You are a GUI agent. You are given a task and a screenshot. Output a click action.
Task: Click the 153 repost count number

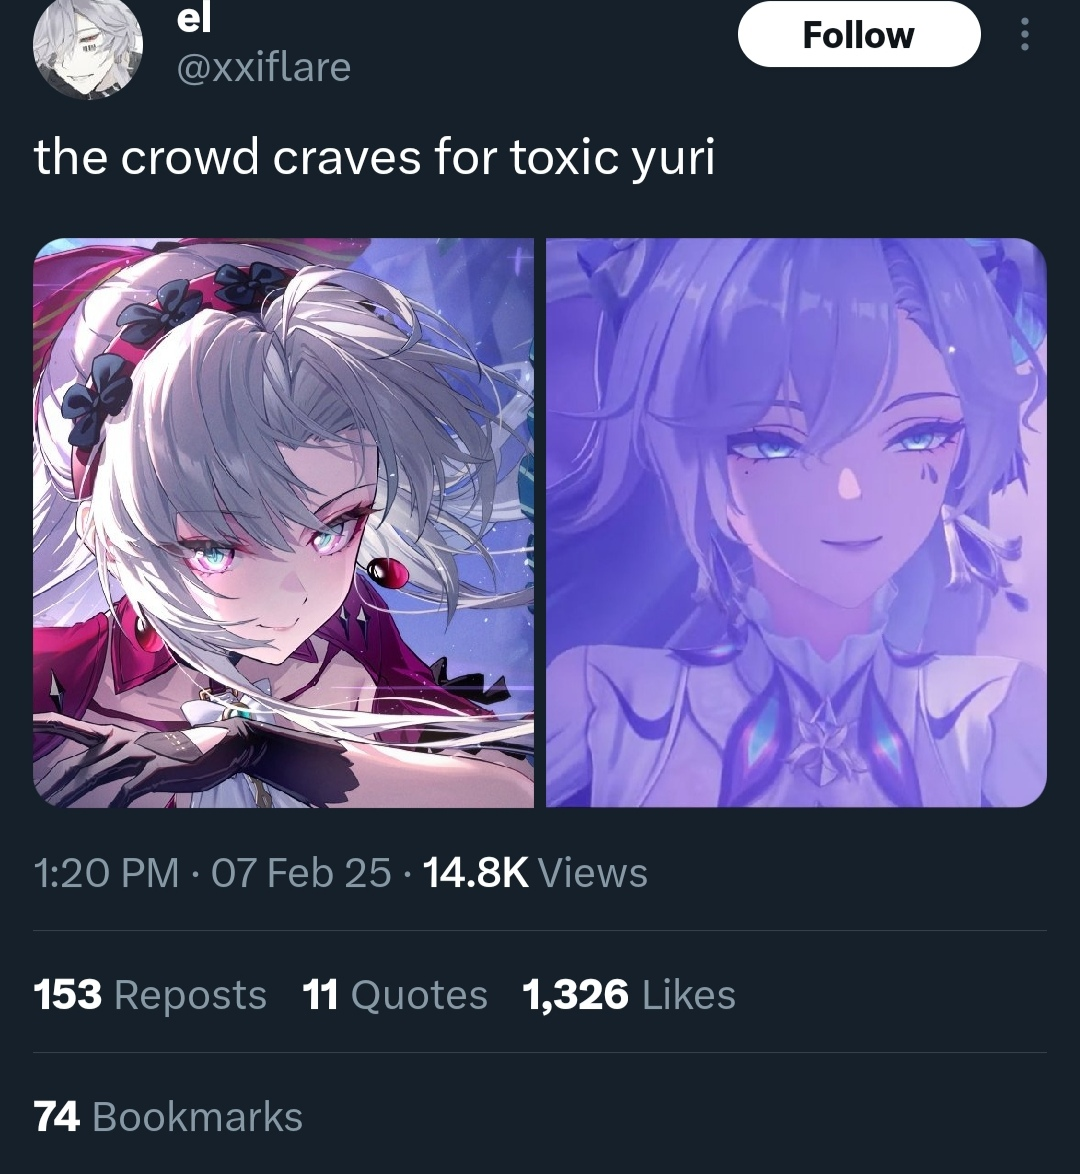tap(67, 995)
